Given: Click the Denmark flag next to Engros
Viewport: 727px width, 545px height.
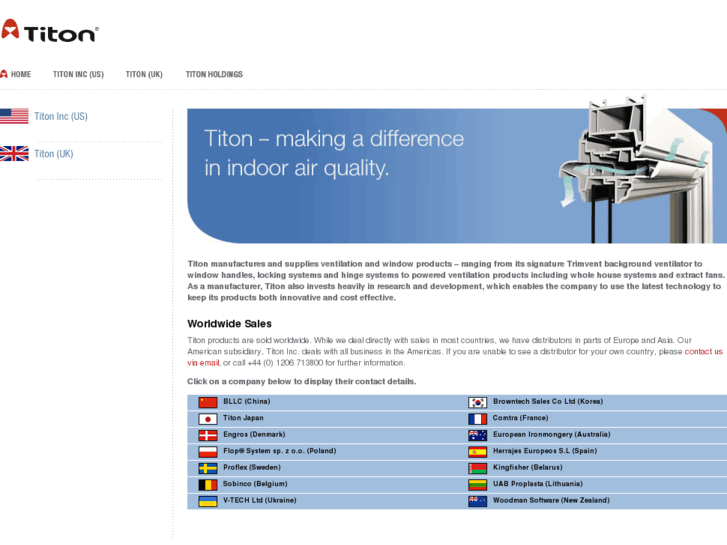Looking at the screenshot, I should (x=208, y=435).
